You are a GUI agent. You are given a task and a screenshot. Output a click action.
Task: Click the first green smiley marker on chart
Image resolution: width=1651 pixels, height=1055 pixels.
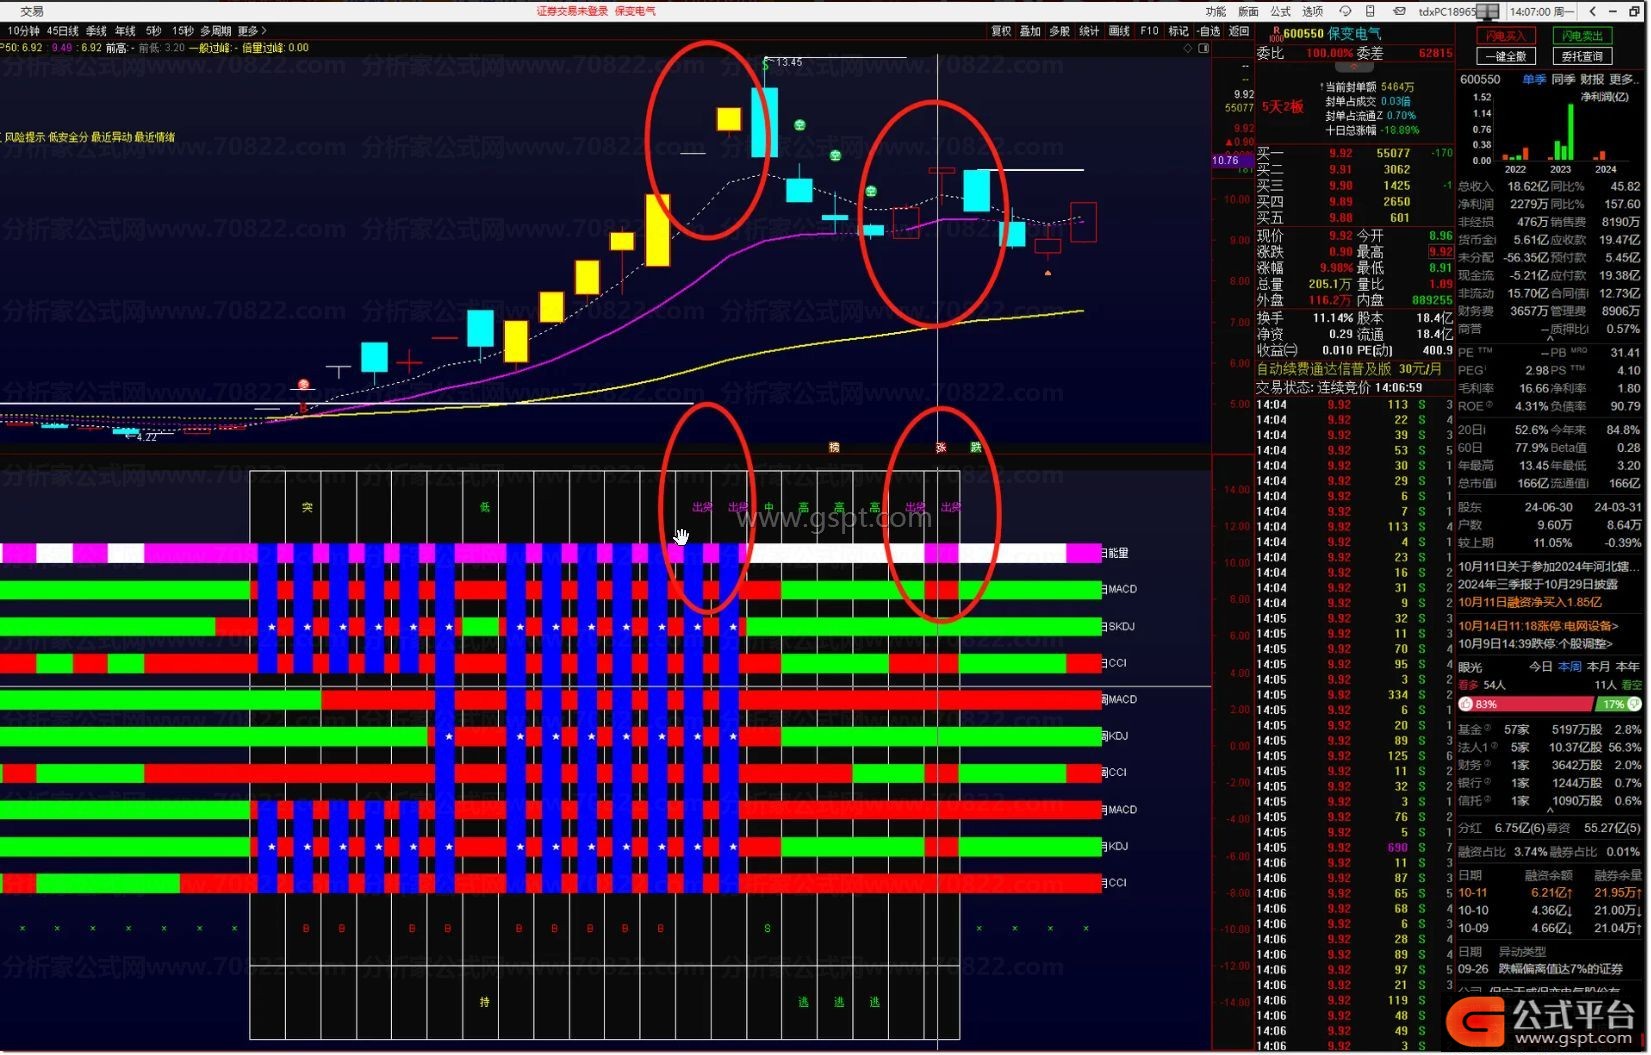click(800, 125)
